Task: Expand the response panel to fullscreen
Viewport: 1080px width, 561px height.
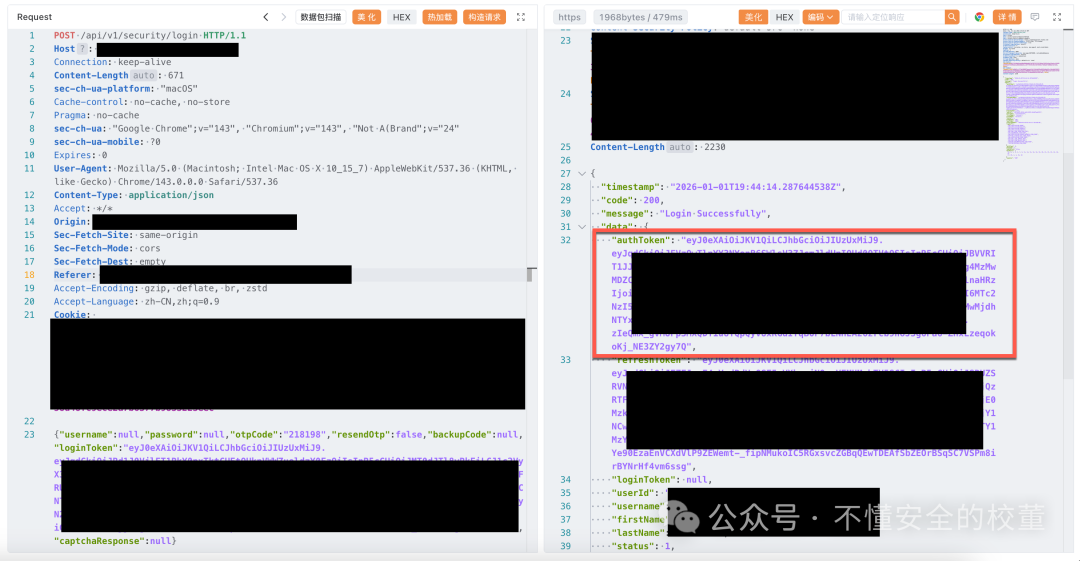Action: 1057,17
